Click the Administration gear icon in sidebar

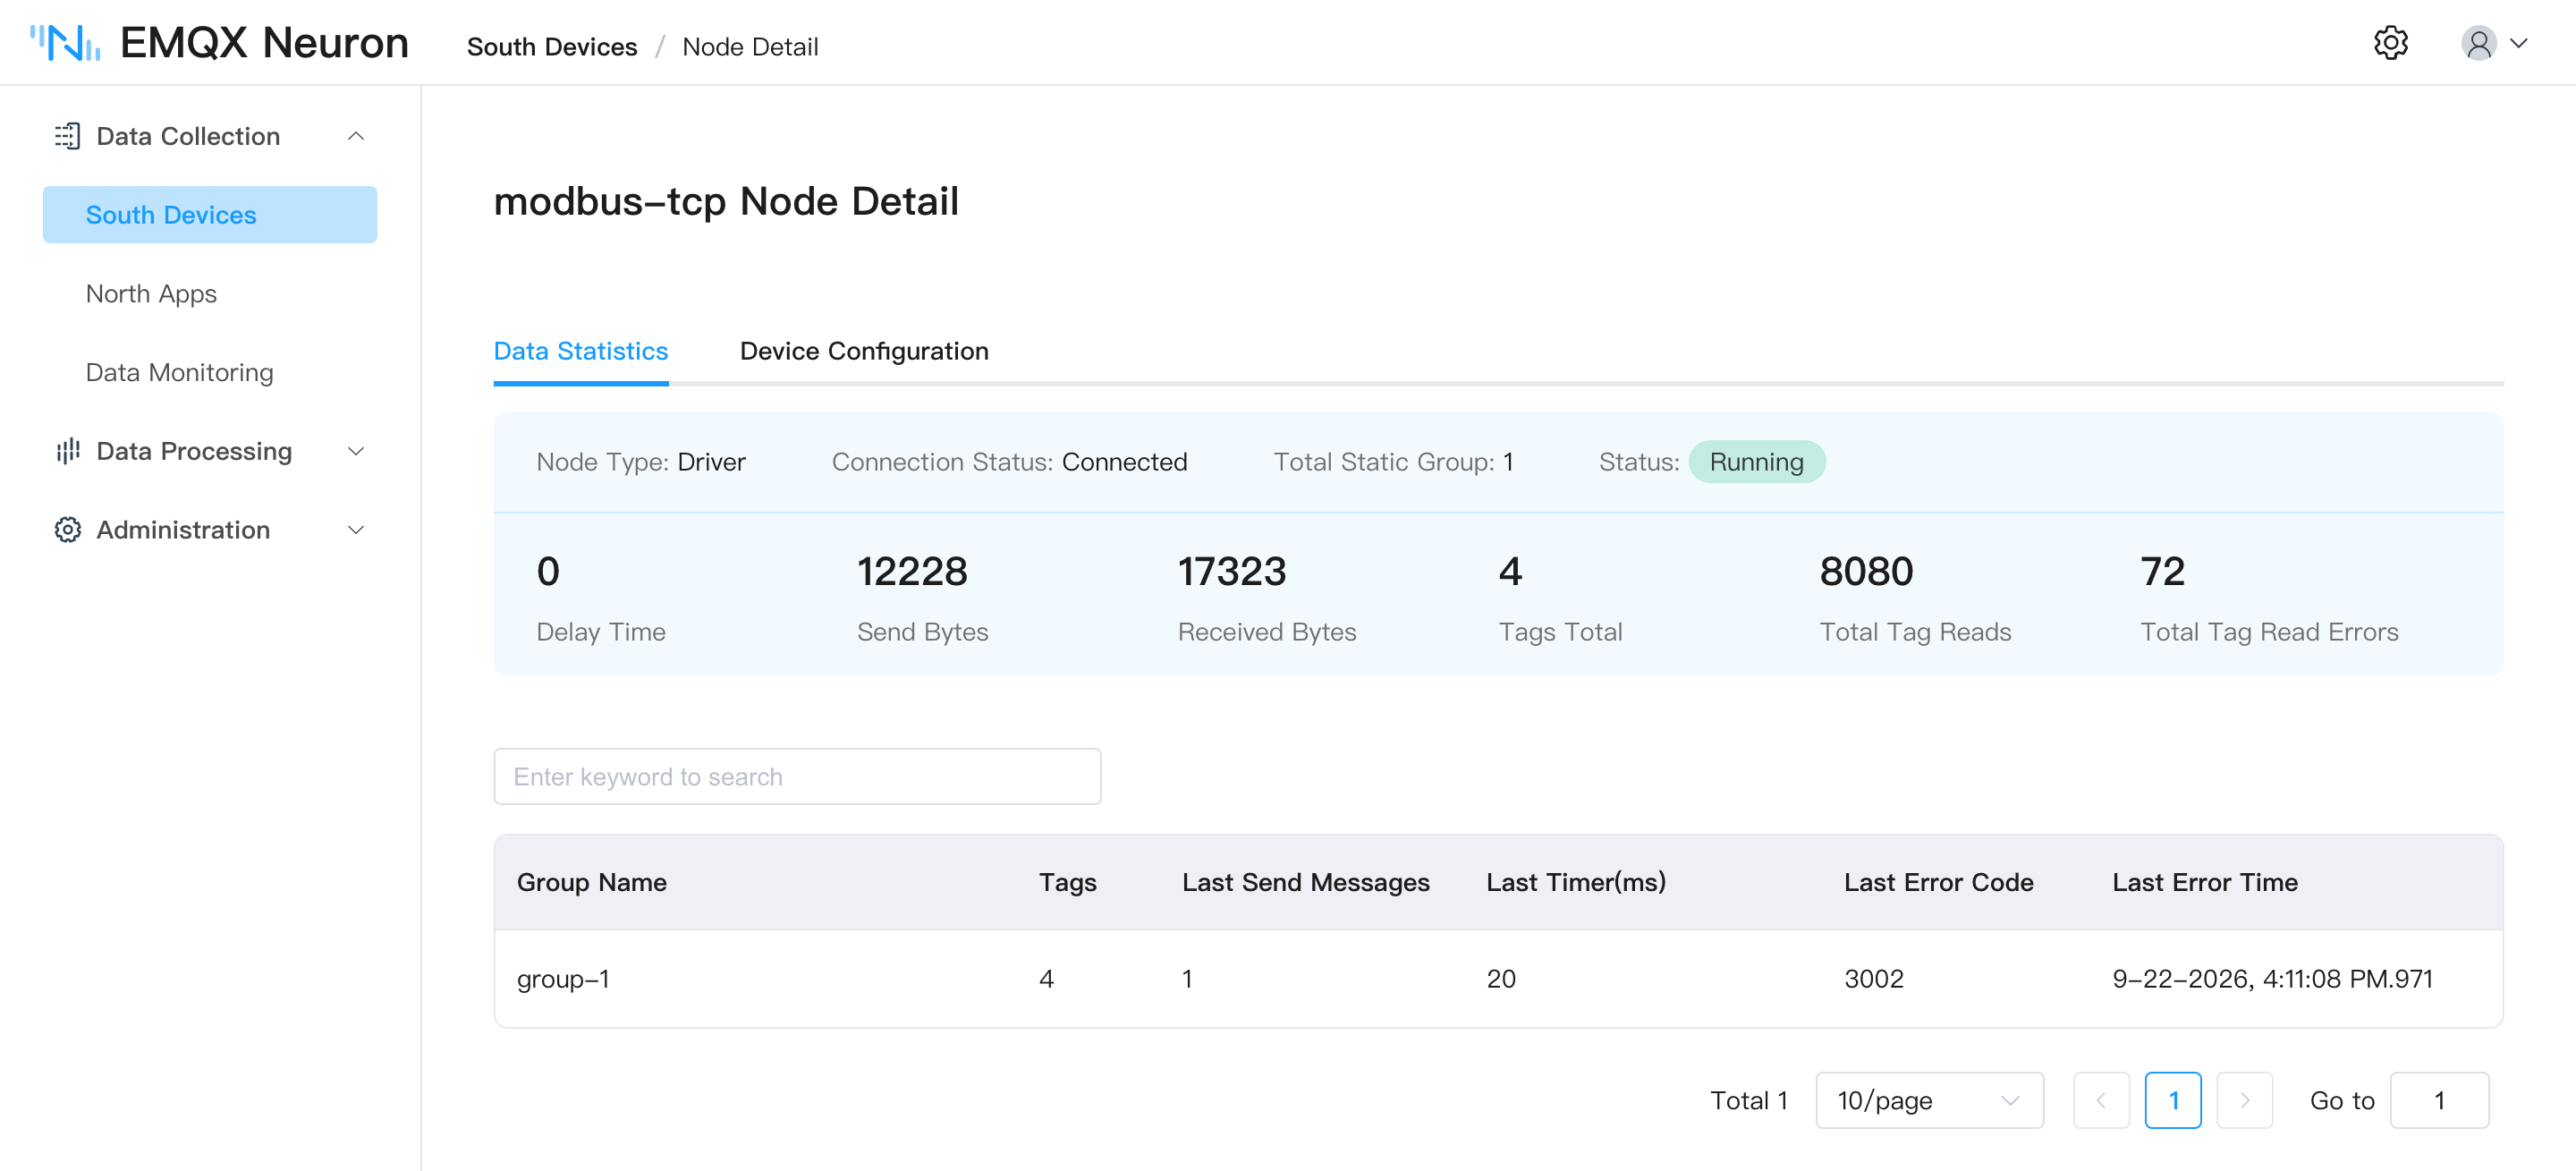point(67,530)
